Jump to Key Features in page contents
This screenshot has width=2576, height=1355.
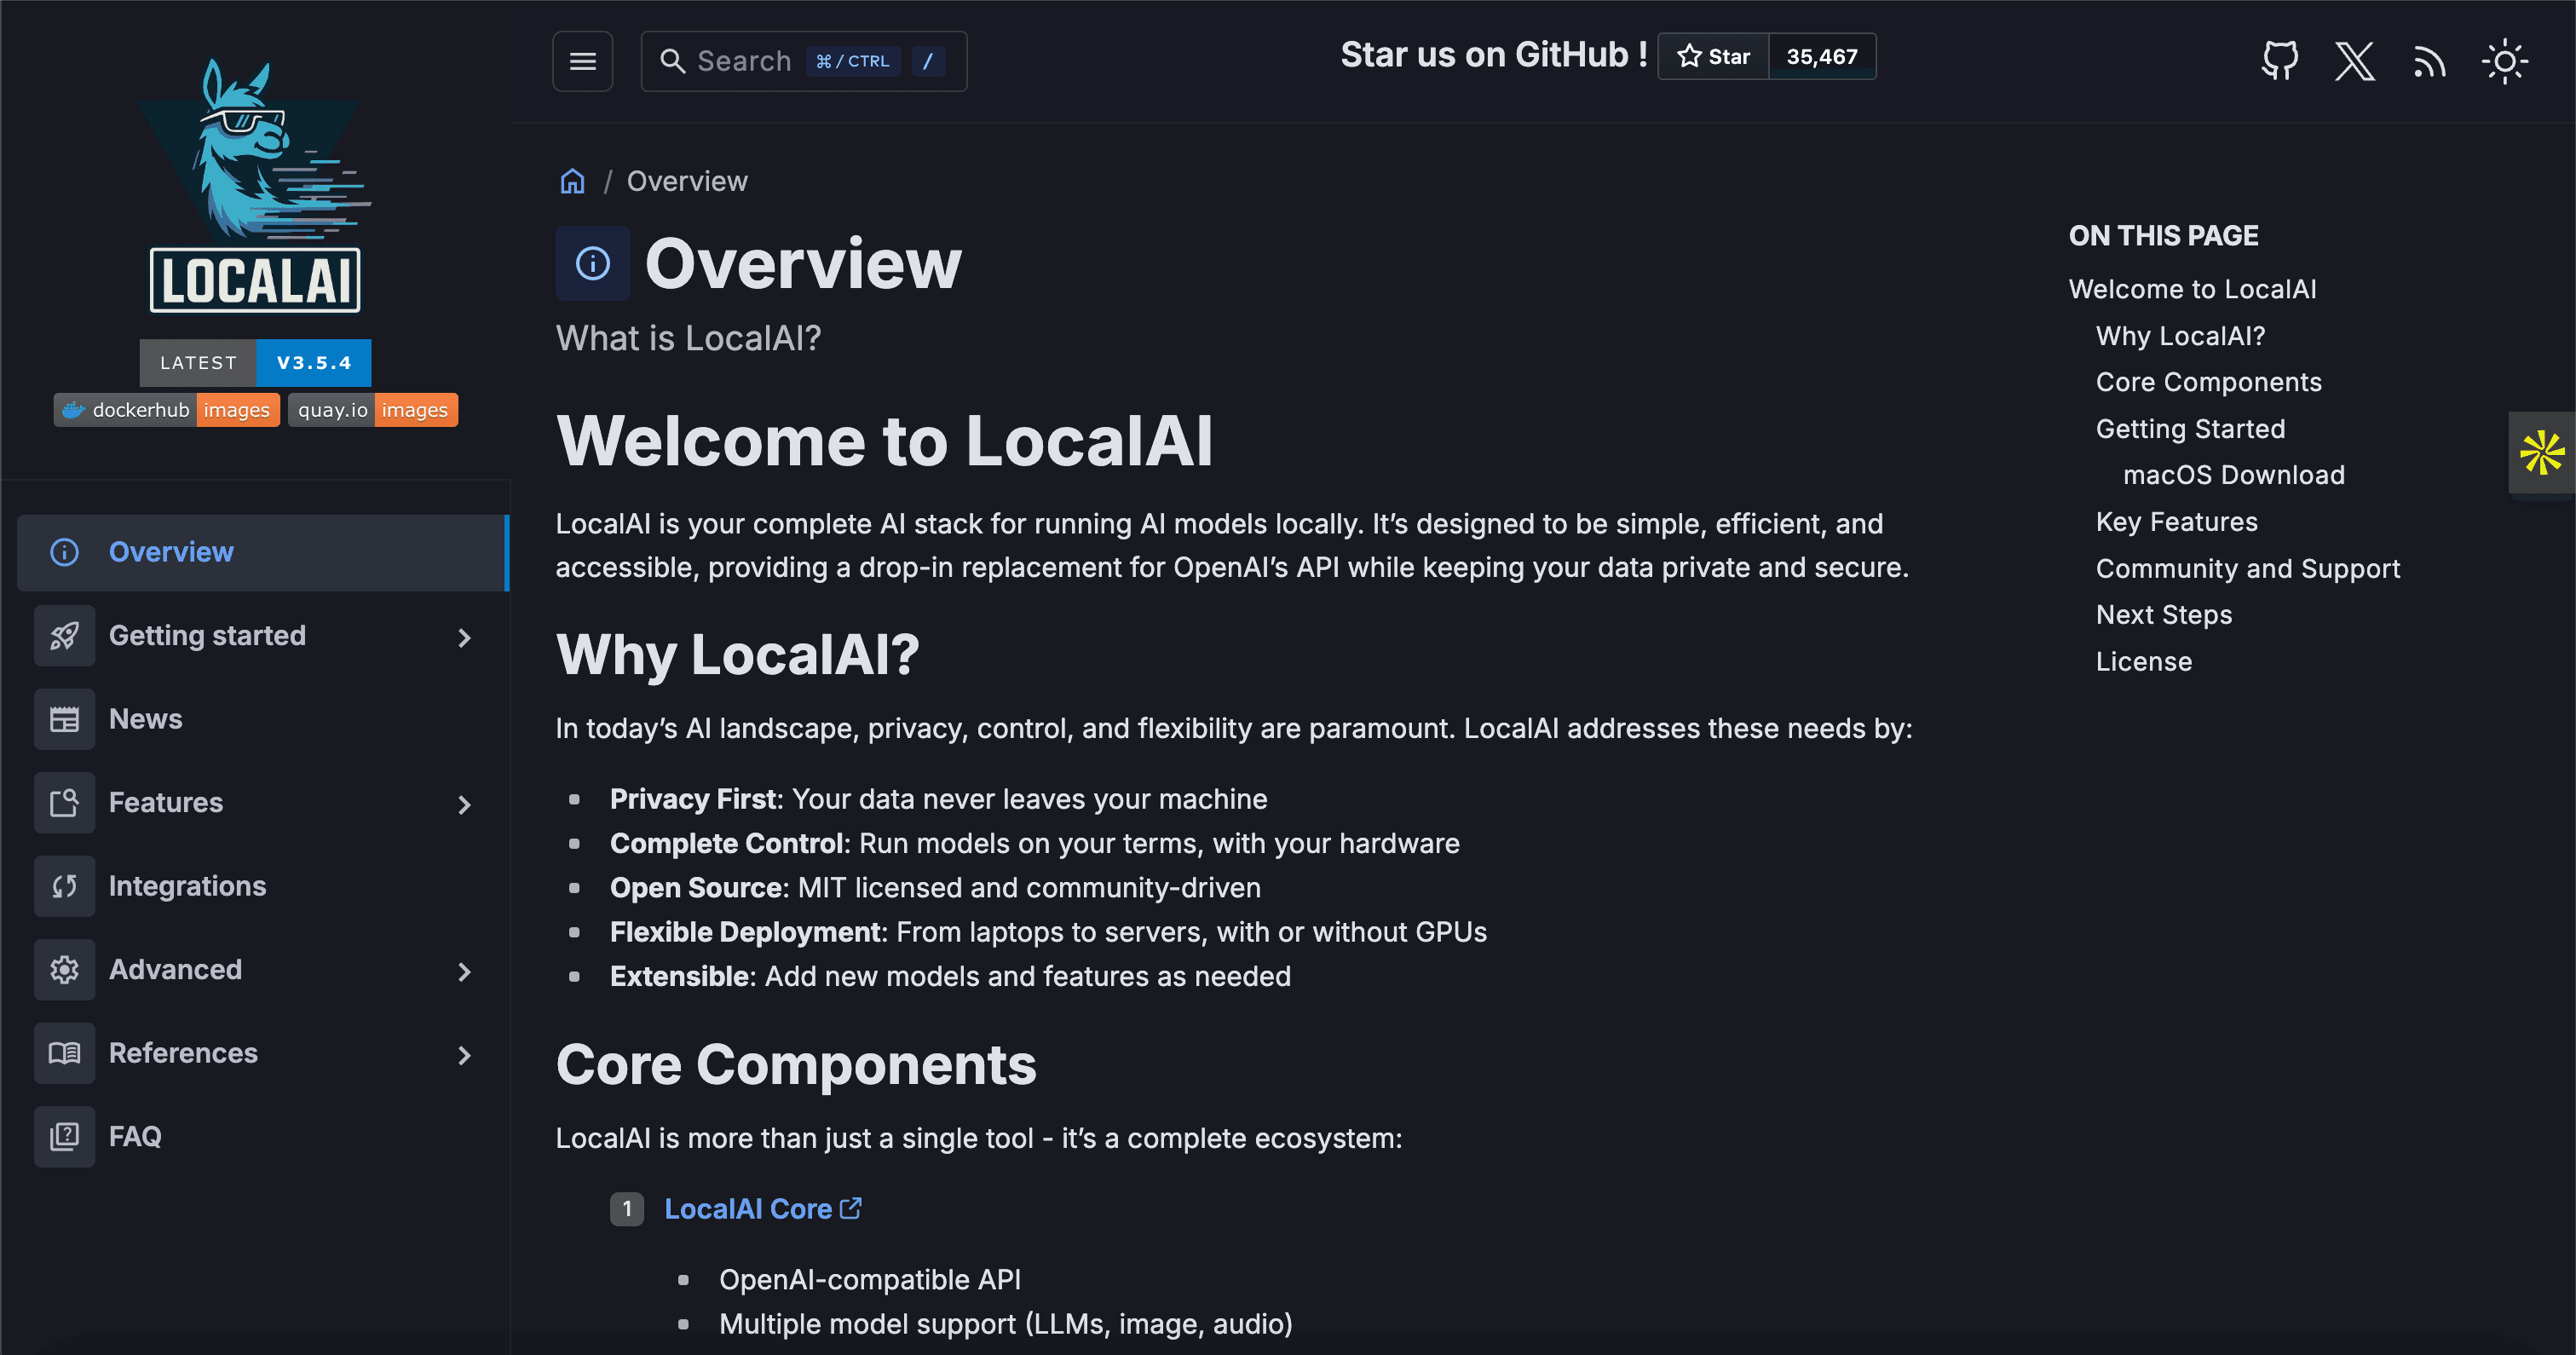click(2176, 522)
